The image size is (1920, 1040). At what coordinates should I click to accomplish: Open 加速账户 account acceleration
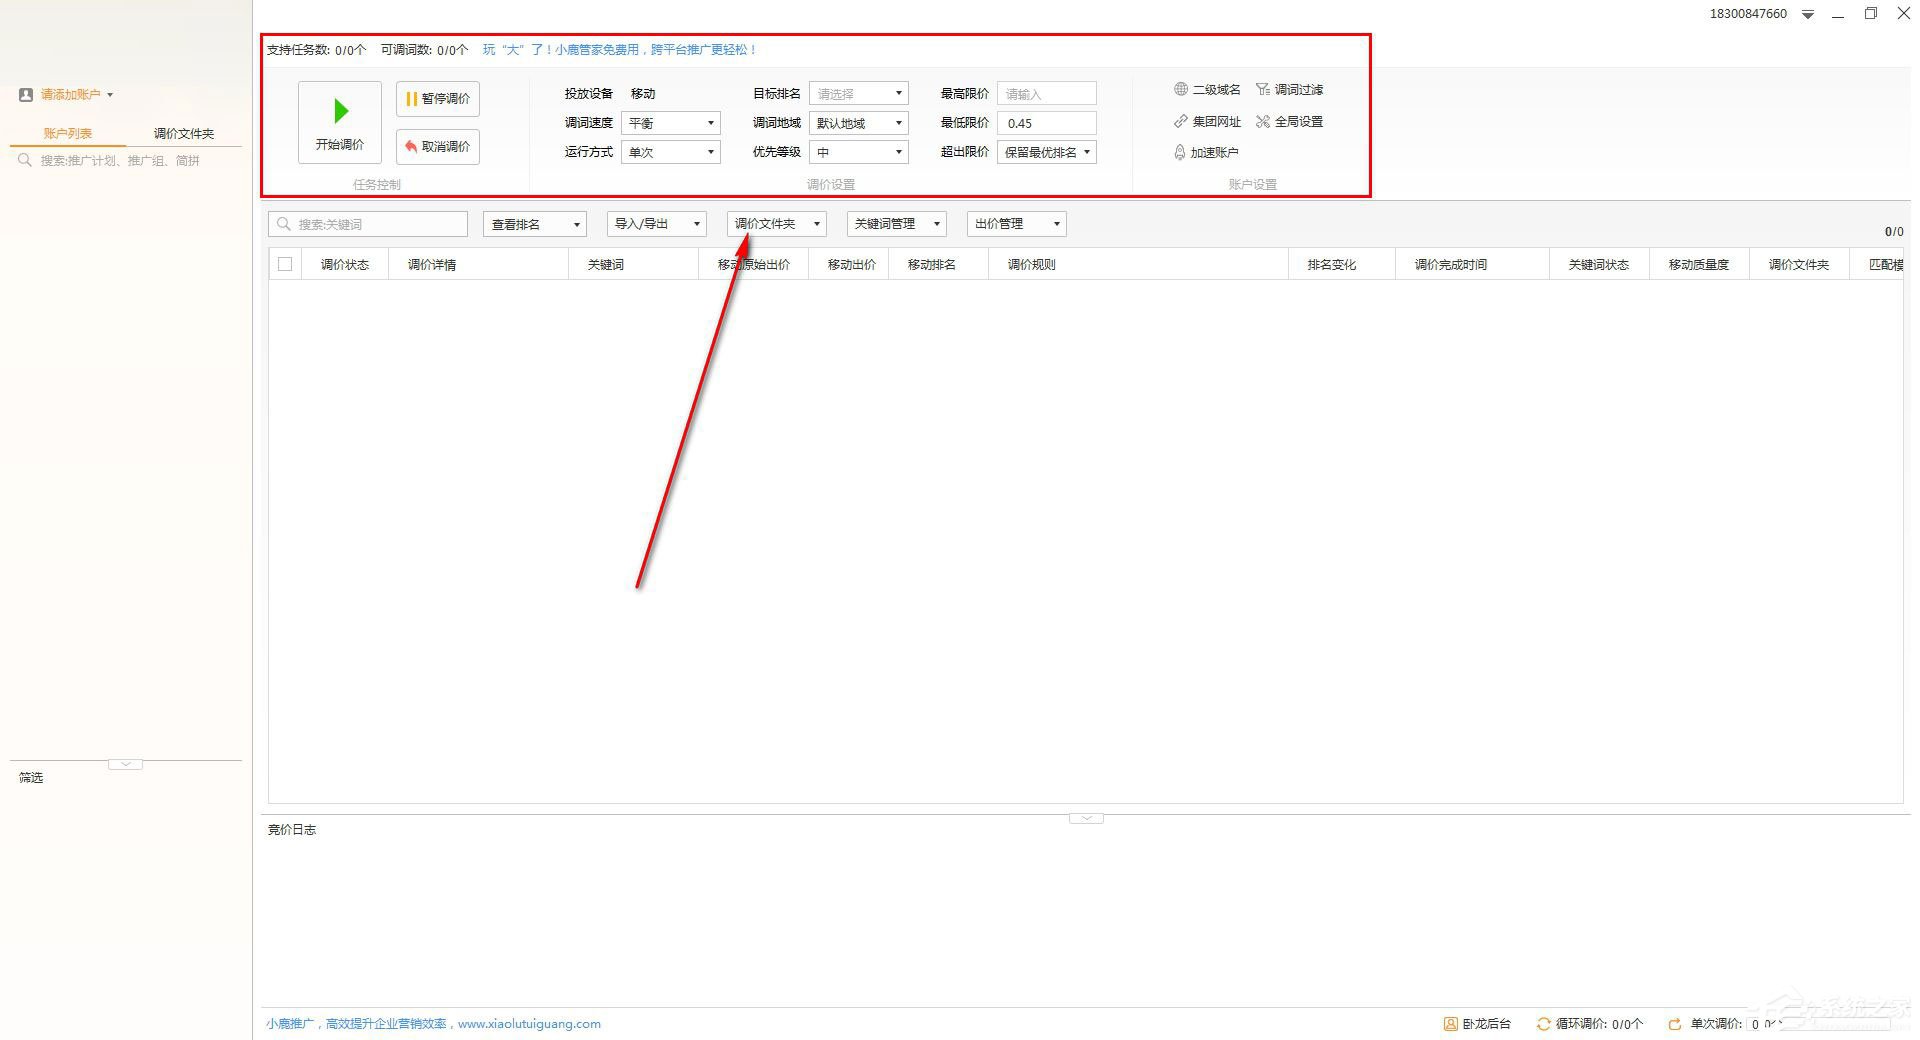[1206, 153]
